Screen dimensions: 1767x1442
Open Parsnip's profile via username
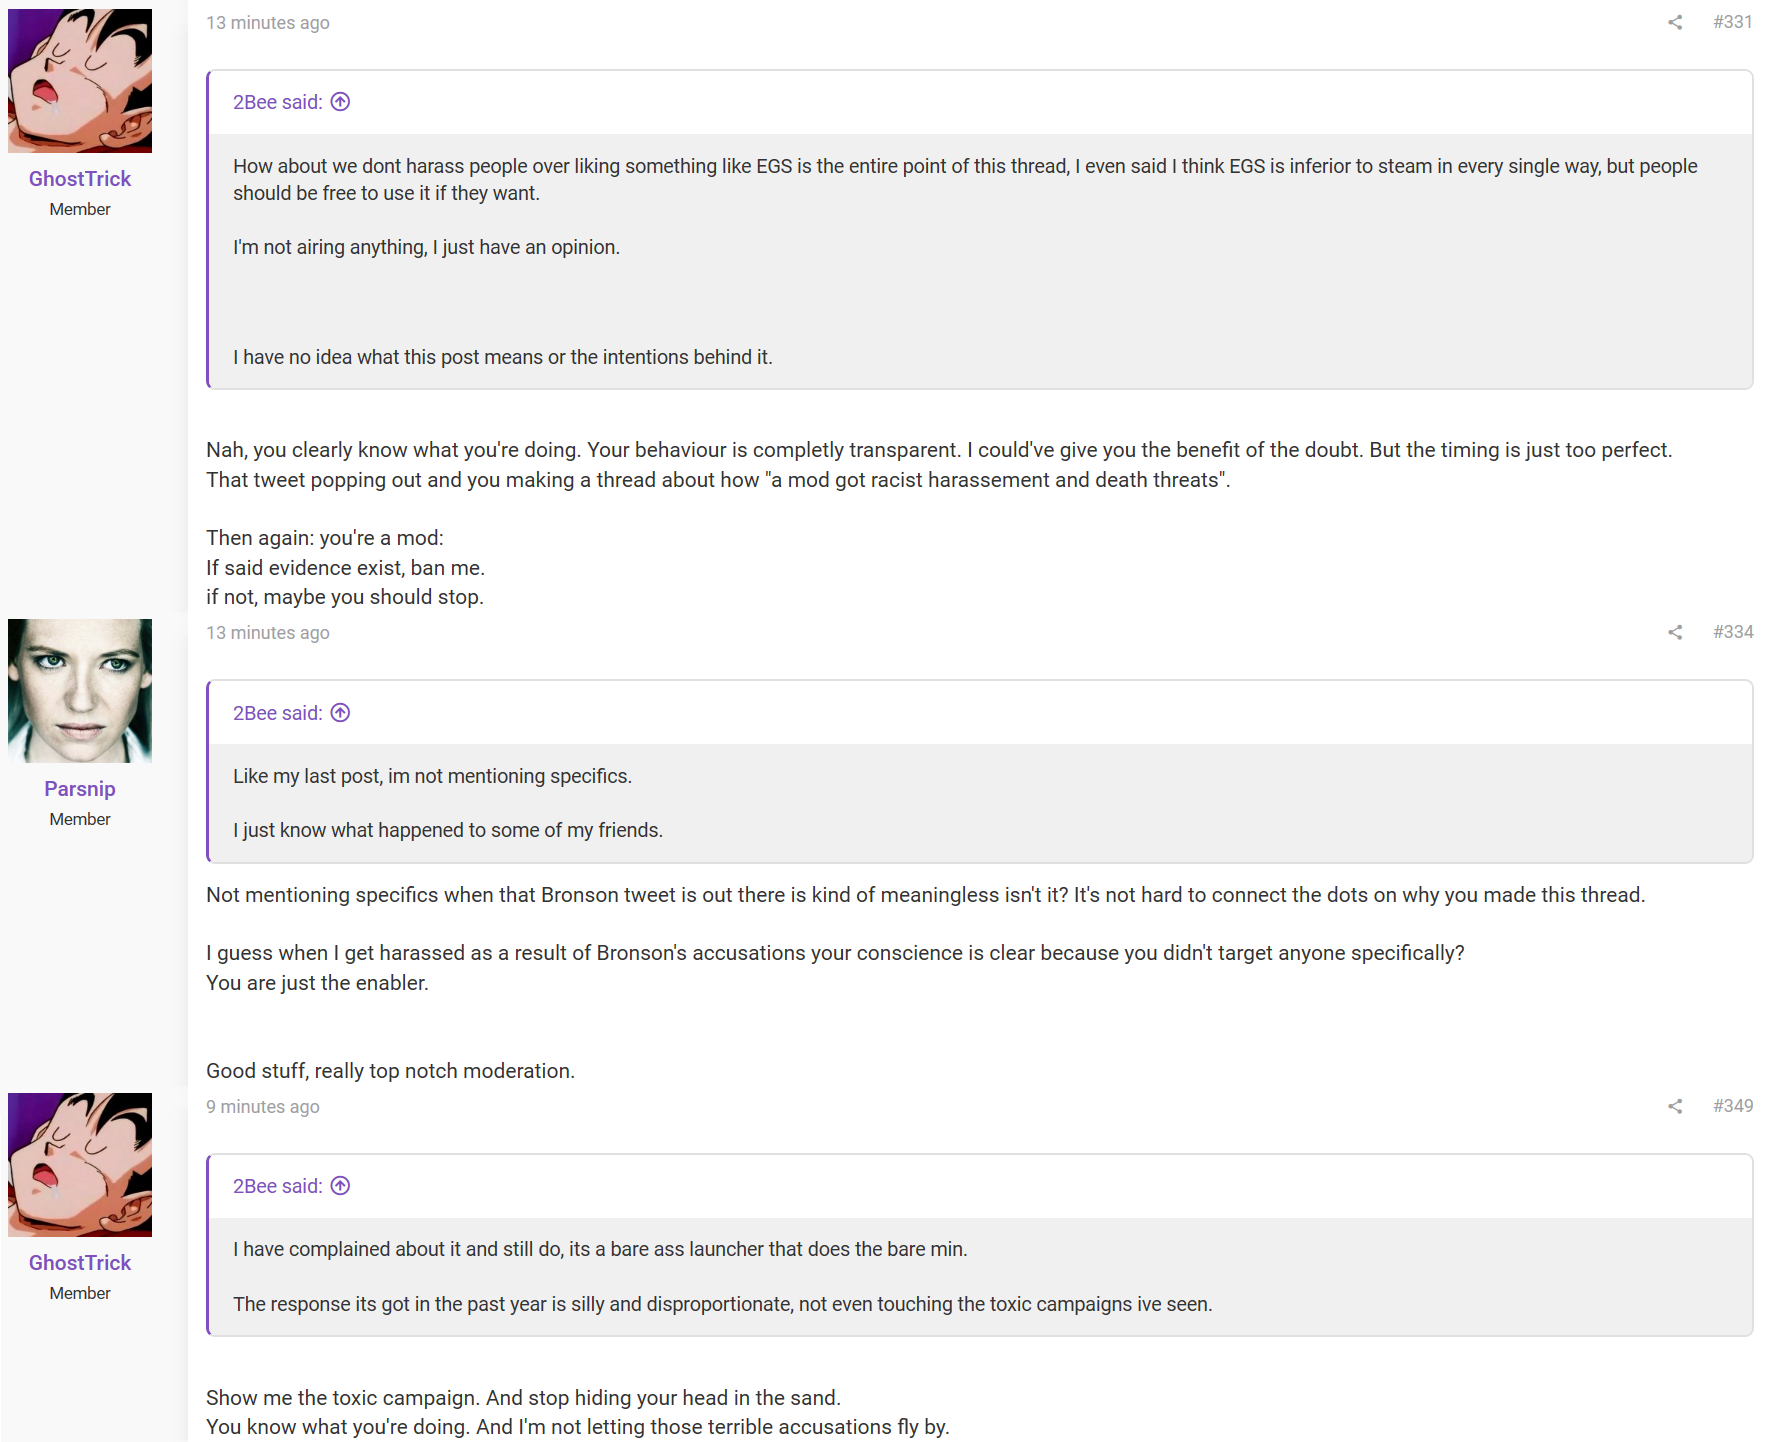coord(80,789)
